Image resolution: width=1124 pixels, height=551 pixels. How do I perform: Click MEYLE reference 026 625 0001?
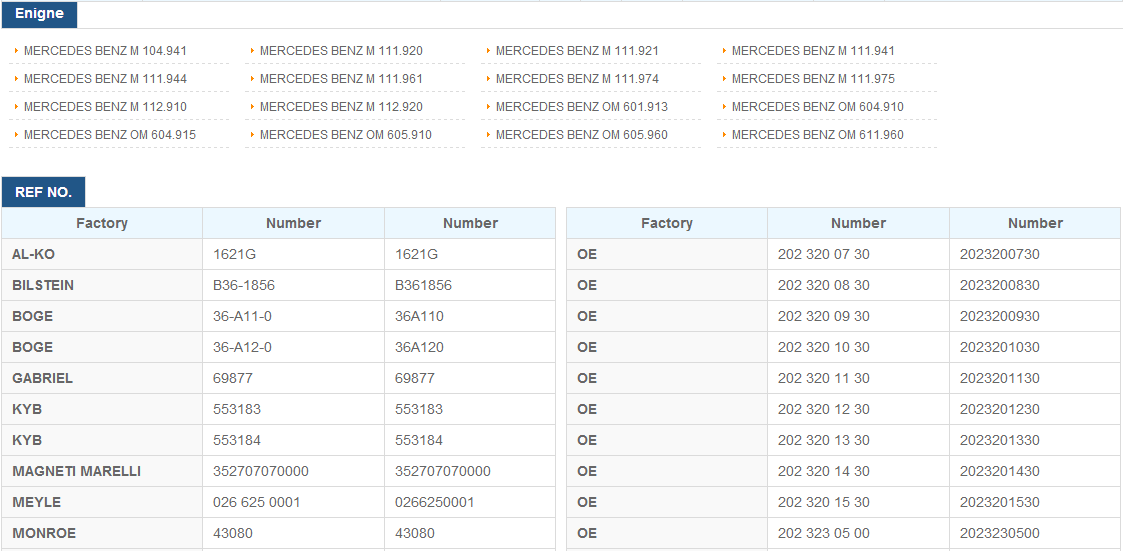[x=257, y=503]
